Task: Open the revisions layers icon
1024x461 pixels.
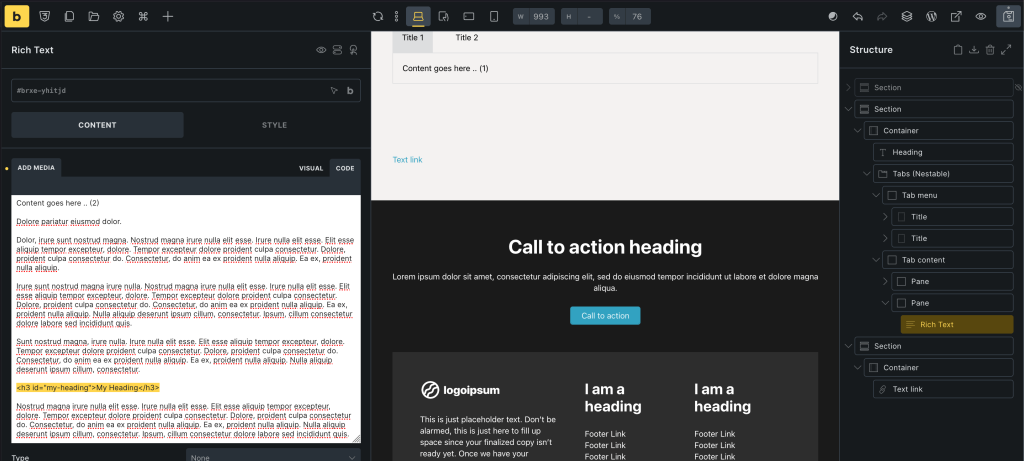Action: click(906, 16)
